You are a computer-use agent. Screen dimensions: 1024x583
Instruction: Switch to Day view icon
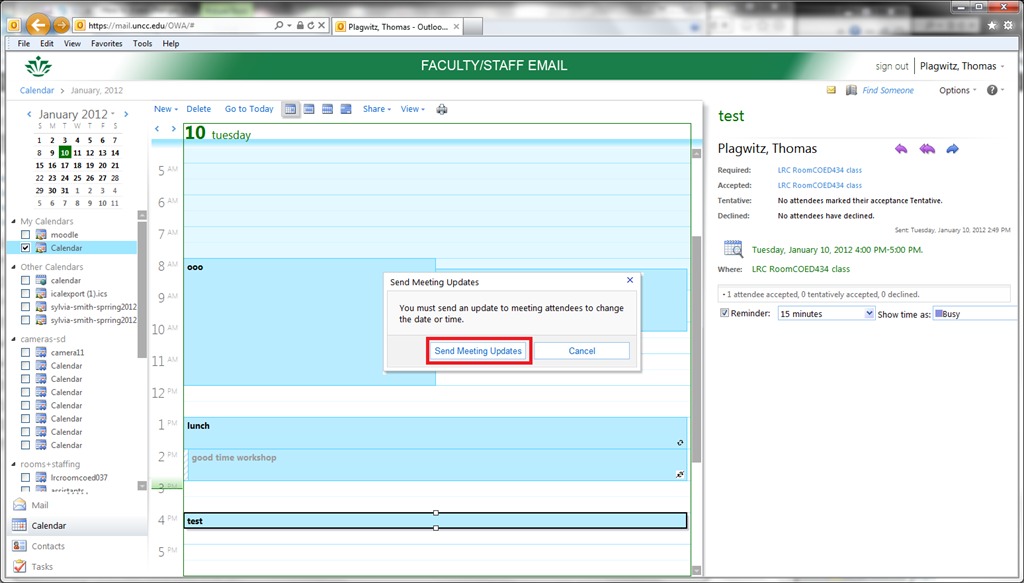tap(290, 109)
